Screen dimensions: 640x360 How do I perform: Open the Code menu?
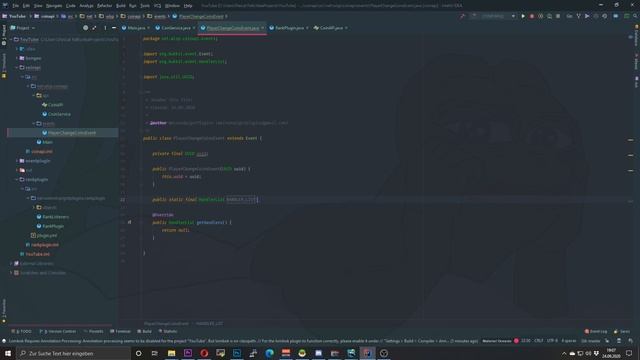[71, 6]
